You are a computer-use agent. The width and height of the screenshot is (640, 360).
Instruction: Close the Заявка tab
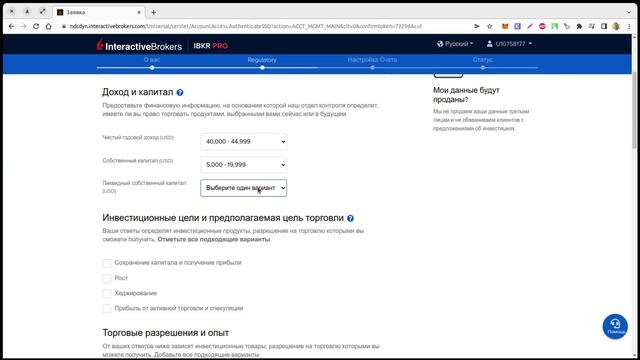click(139, 12)
